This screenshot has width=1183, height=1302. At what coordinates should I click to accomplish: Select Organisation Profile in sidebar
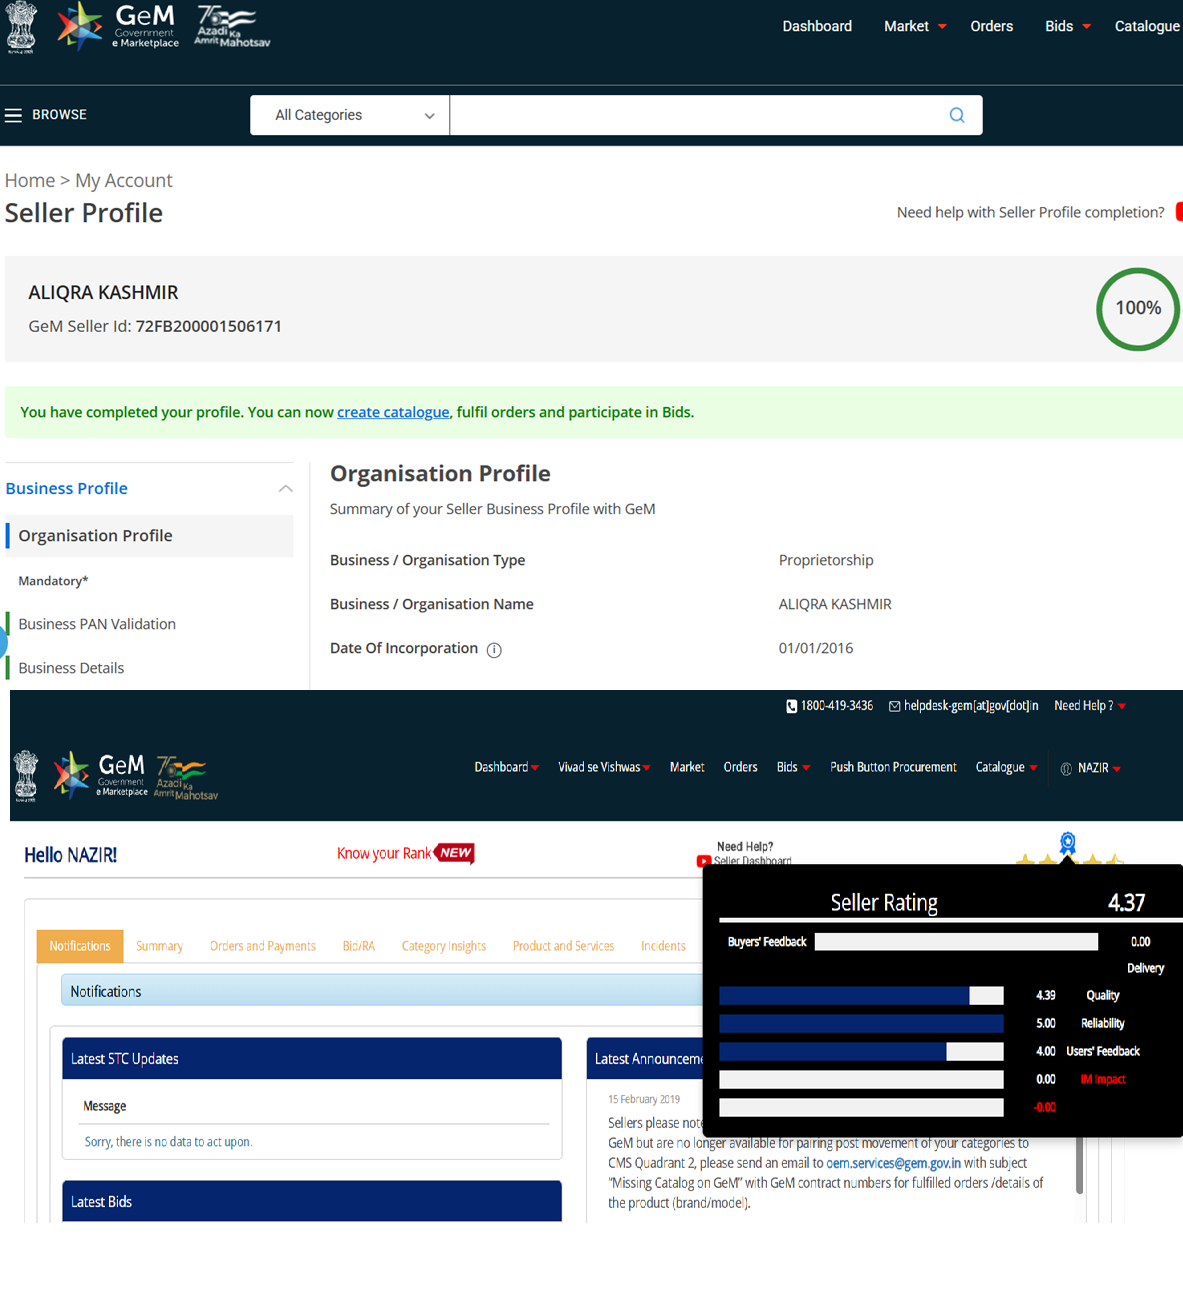(x=150, y=536)
